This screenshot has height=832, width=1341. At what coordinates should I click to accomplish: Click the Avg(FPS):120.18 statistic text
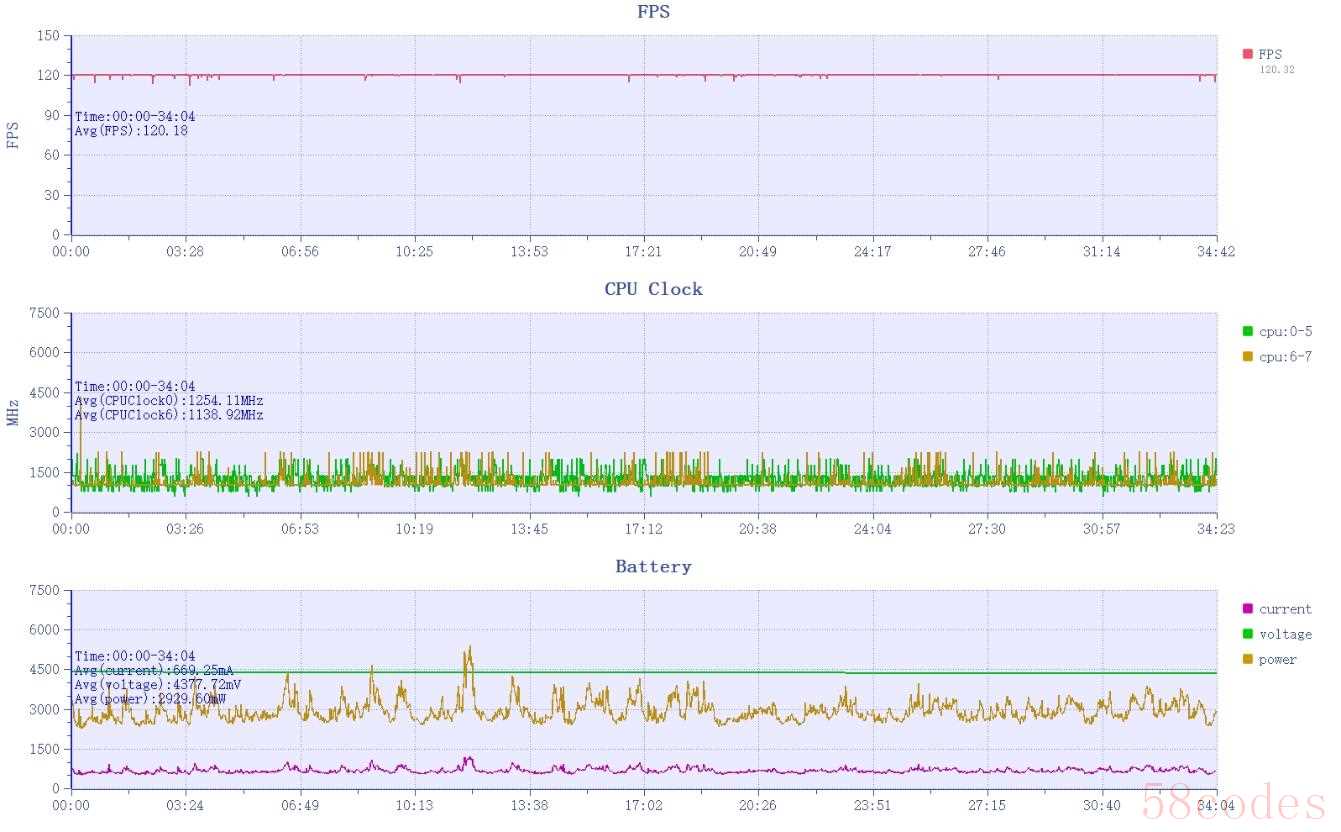point(131,131)
